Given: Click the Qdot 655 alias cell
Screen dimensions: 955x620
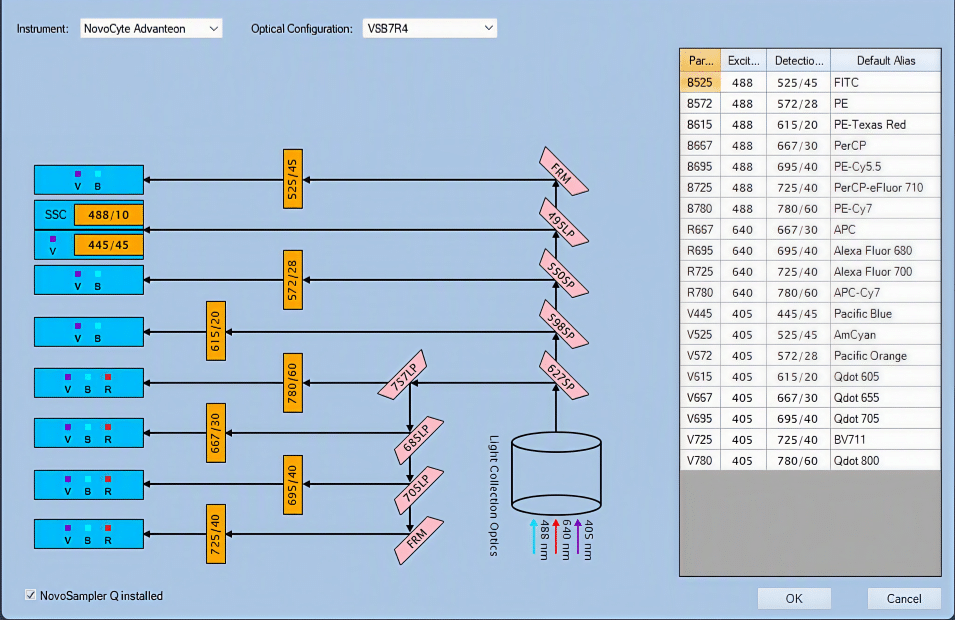Looking at the screenshot, I should point(886,398).
